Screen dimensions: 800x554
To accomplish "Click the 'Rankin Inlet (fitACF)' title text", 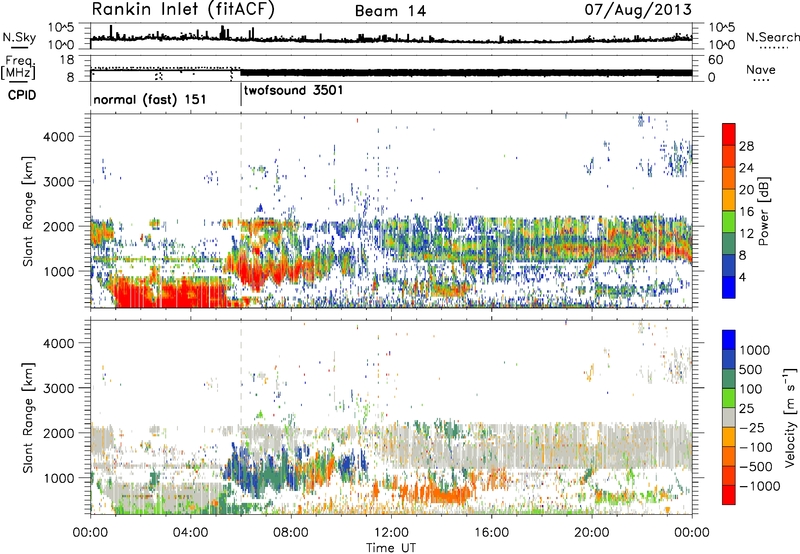I will (x=183, y=9).
